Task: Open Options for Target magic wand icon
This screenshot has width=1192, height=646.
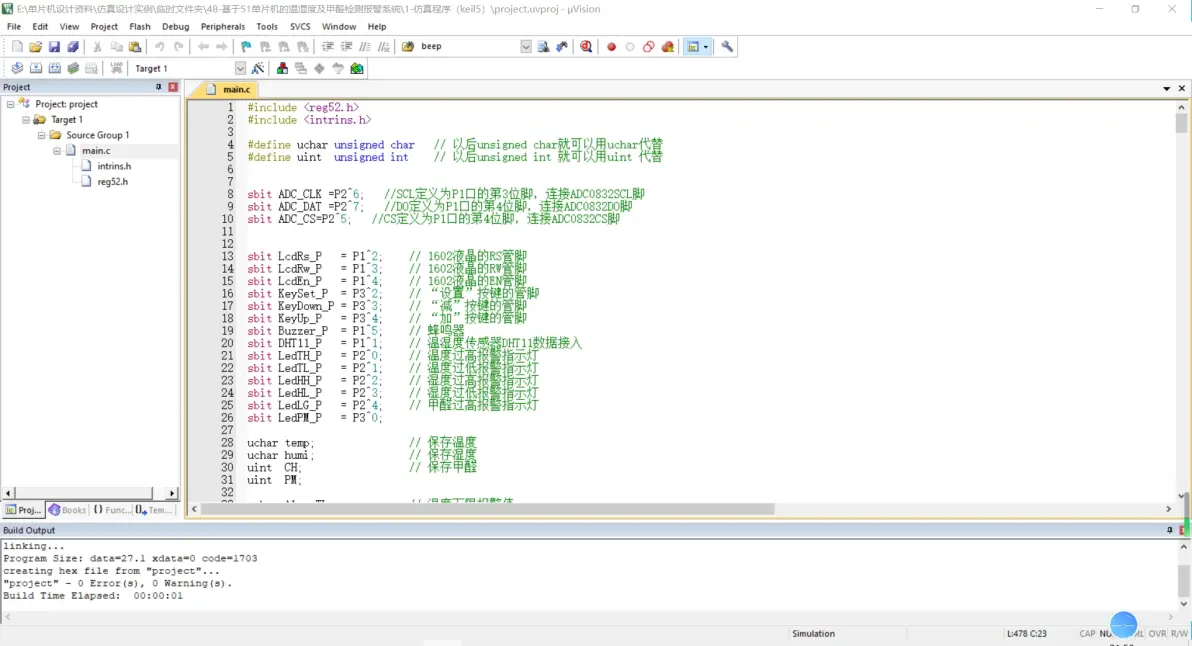Action: (x=258, y=68)
